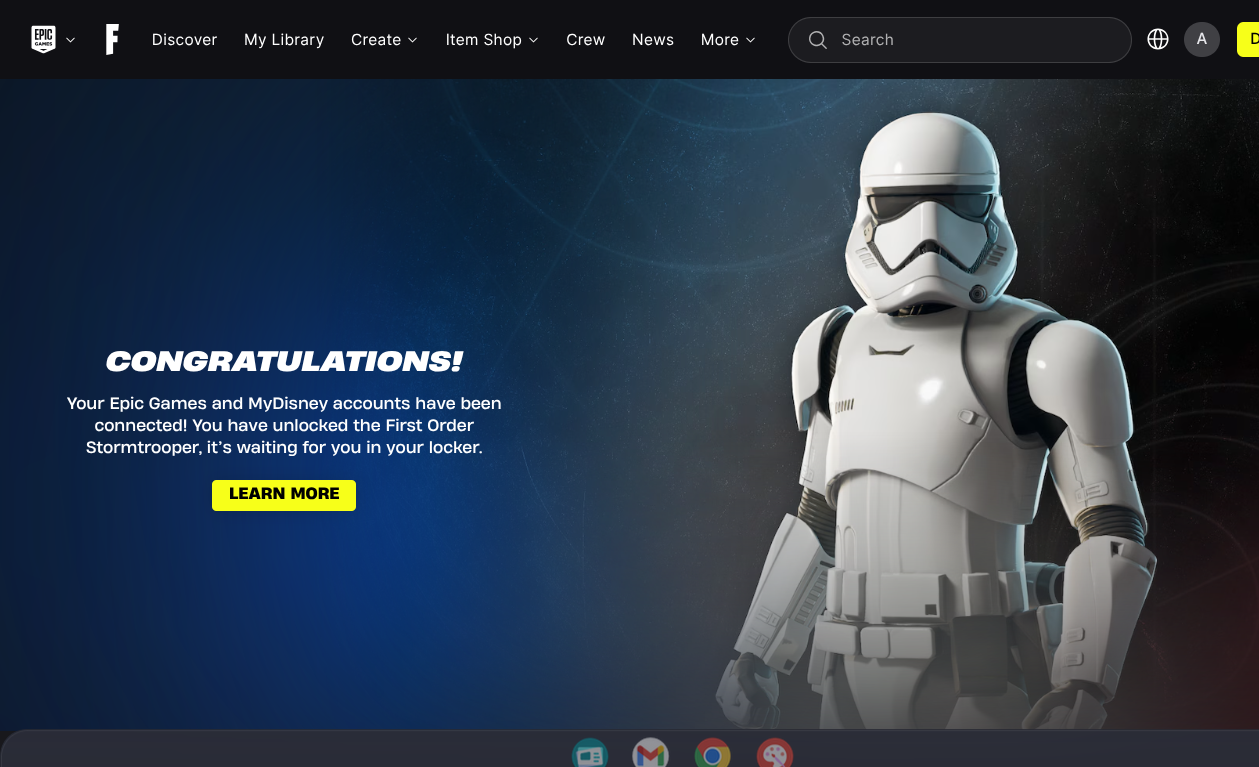This screenshot has width=1259, height=767.
Task: Click the First Order Stormtrooper image
Action: pos(935,420)
